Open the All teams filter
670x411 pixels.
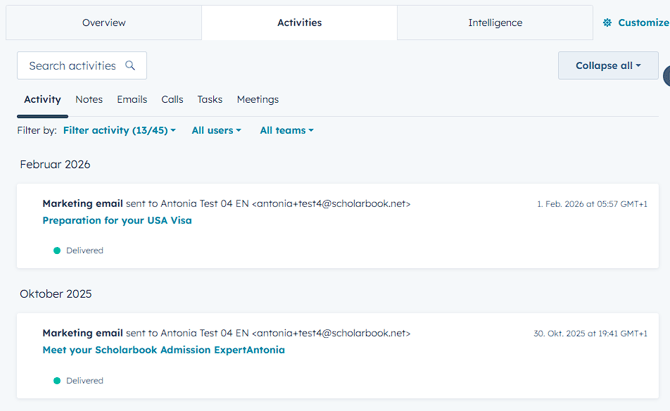(287, 130)
